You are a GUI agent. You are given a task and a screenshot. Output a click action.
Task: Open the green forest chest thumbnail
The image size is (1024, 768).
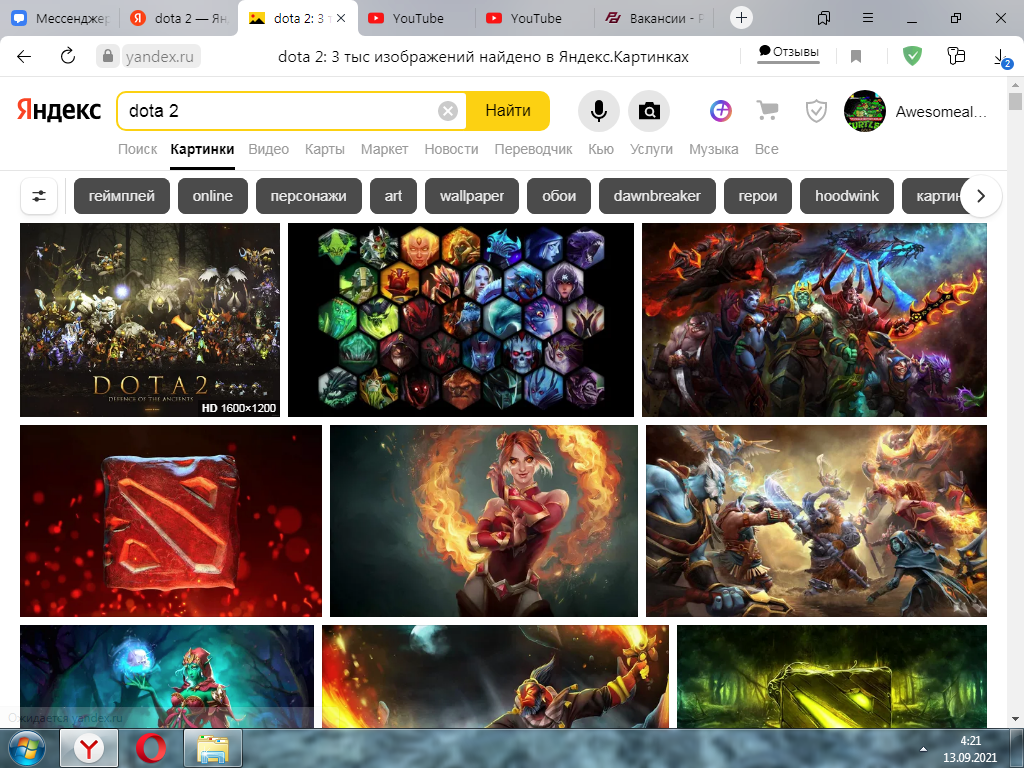pyautogui.click(x=831, y=677)
